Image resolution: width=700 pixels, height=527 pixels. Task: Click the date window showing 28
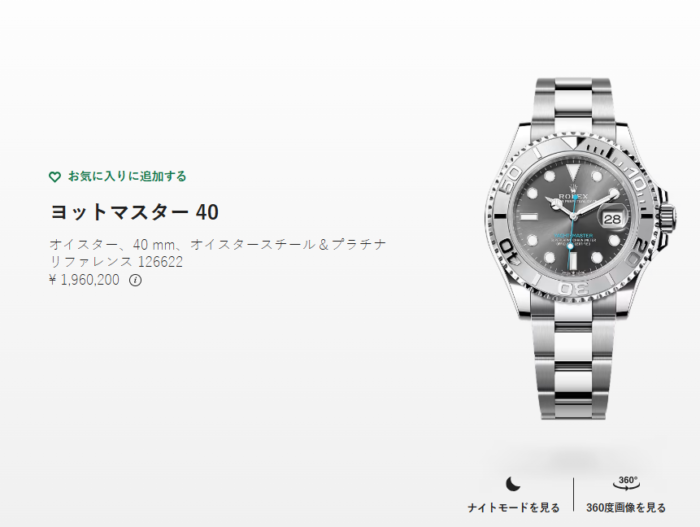pos(612,218)
